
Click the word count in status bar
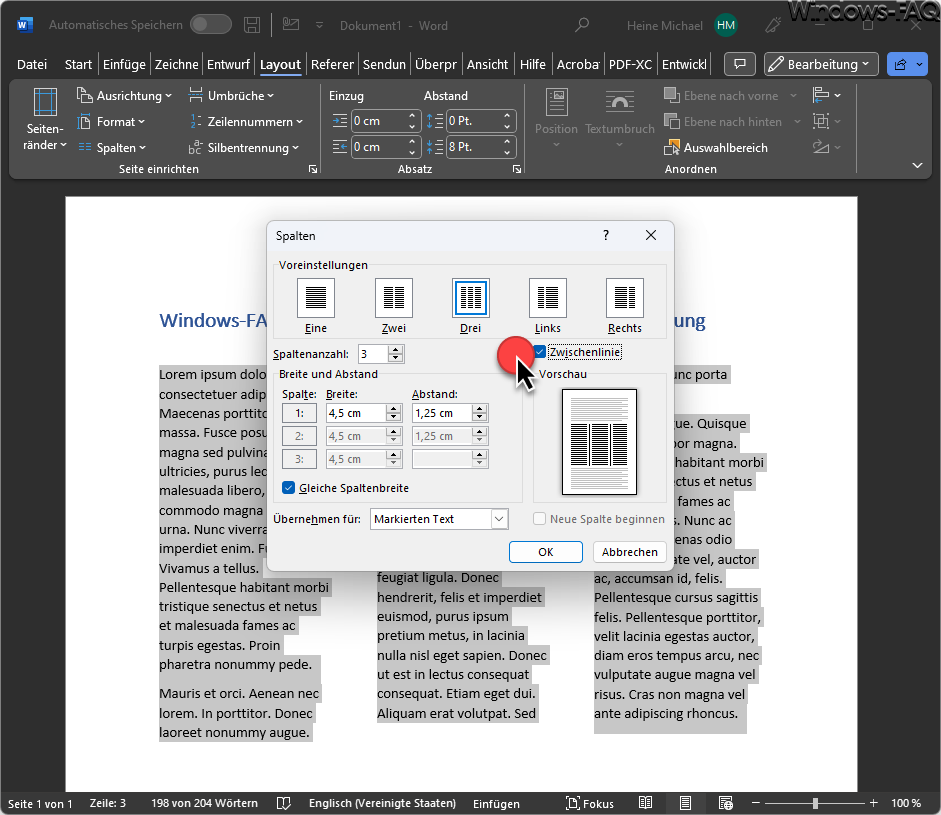click(x=204, y=803)
